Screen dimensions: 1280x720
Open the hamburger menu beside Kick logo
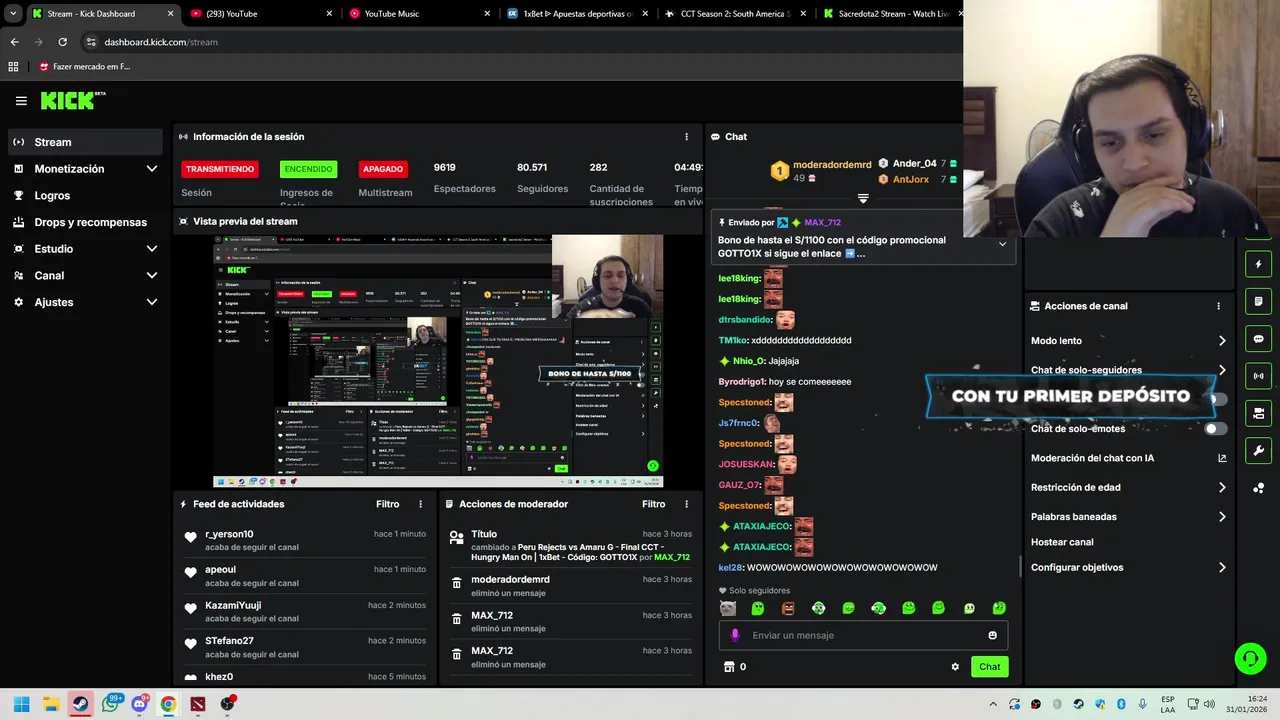[x=21, y=101]
